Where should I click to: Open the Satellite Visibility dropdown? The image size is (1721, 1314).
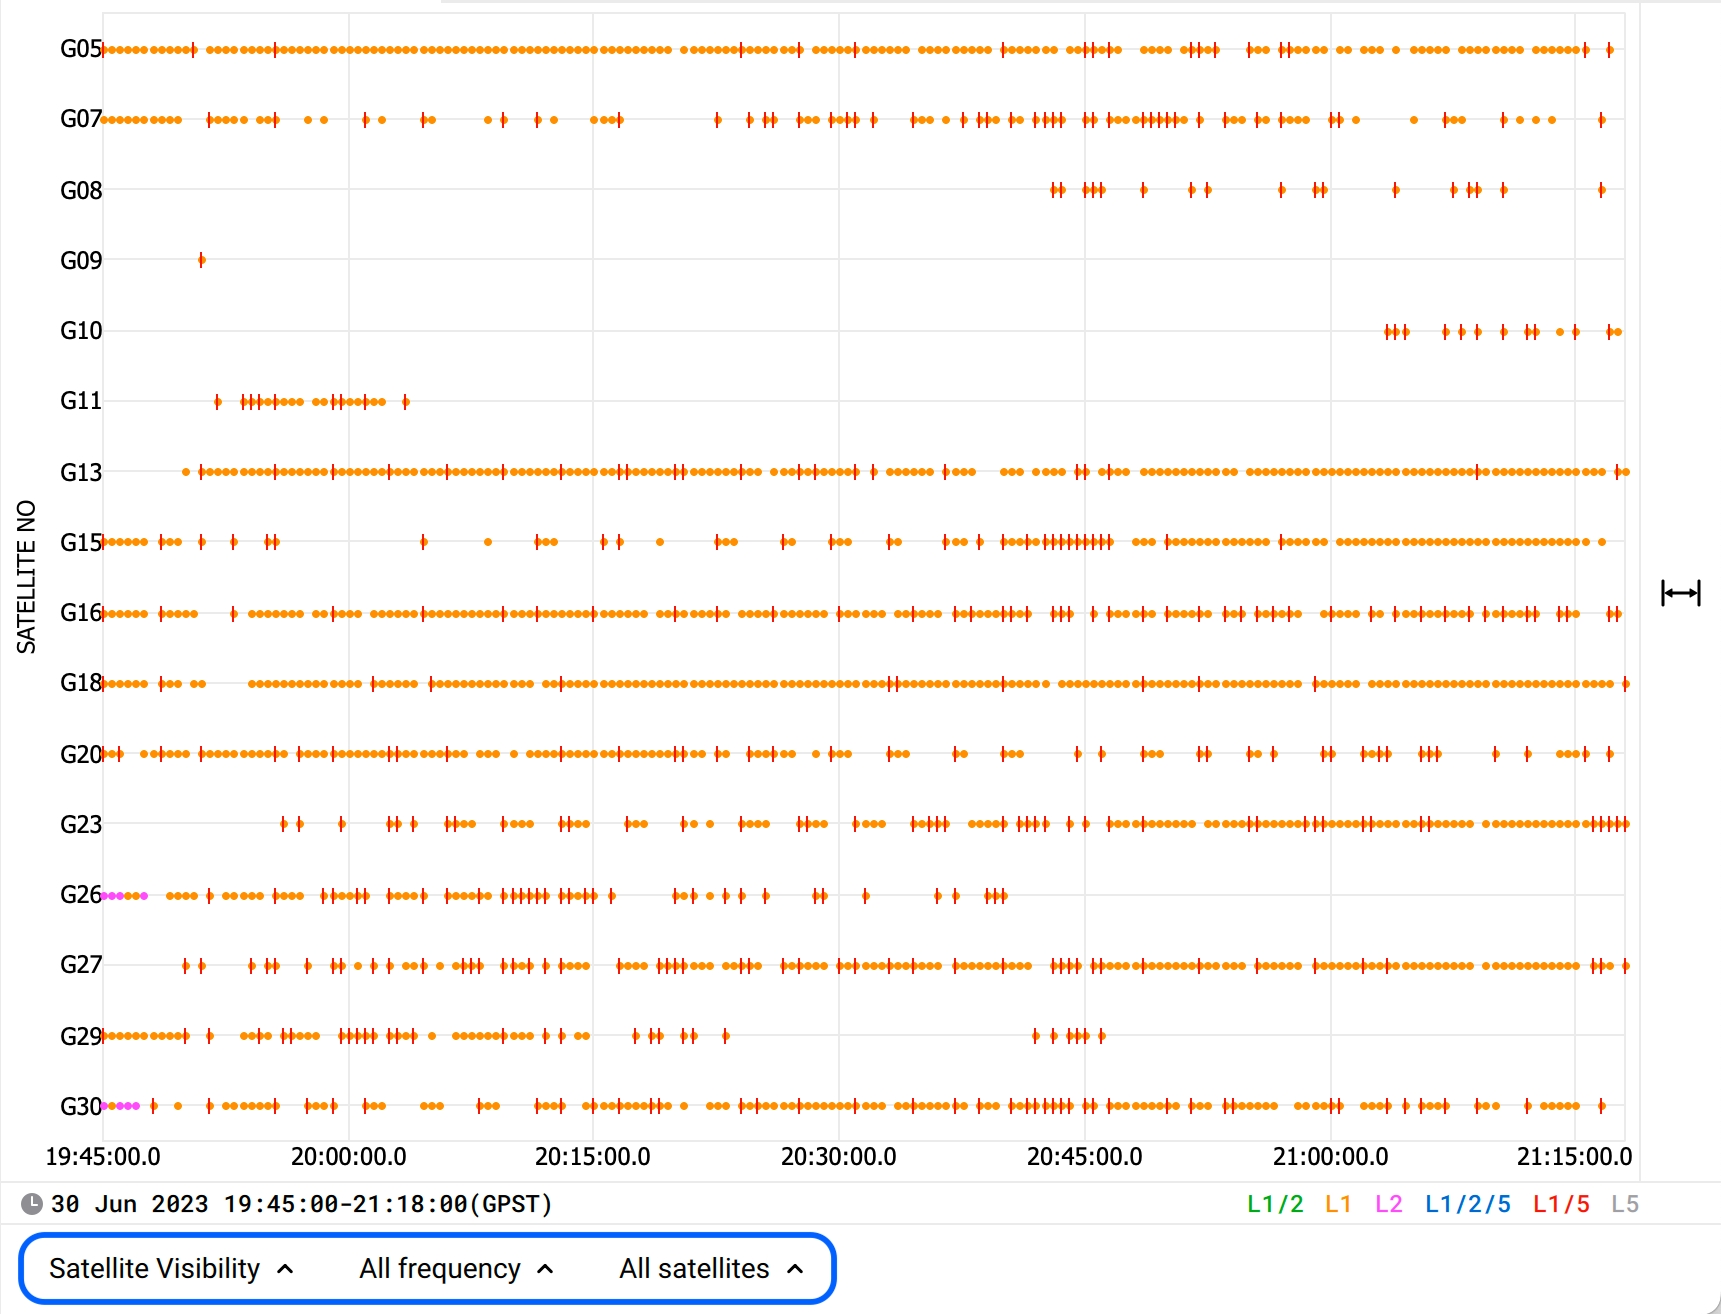click(x=171, y=1269)
